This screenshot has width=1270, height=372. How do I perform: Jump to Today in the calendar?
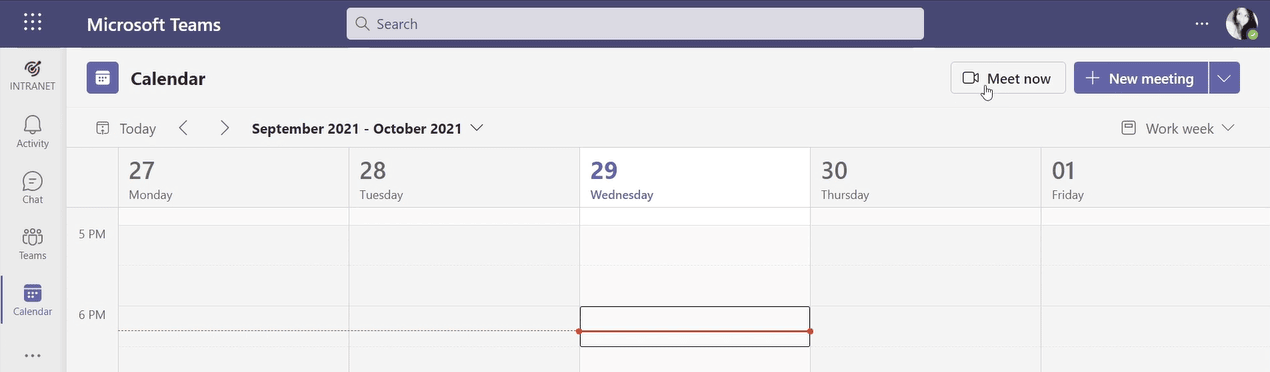pos(126,128)
